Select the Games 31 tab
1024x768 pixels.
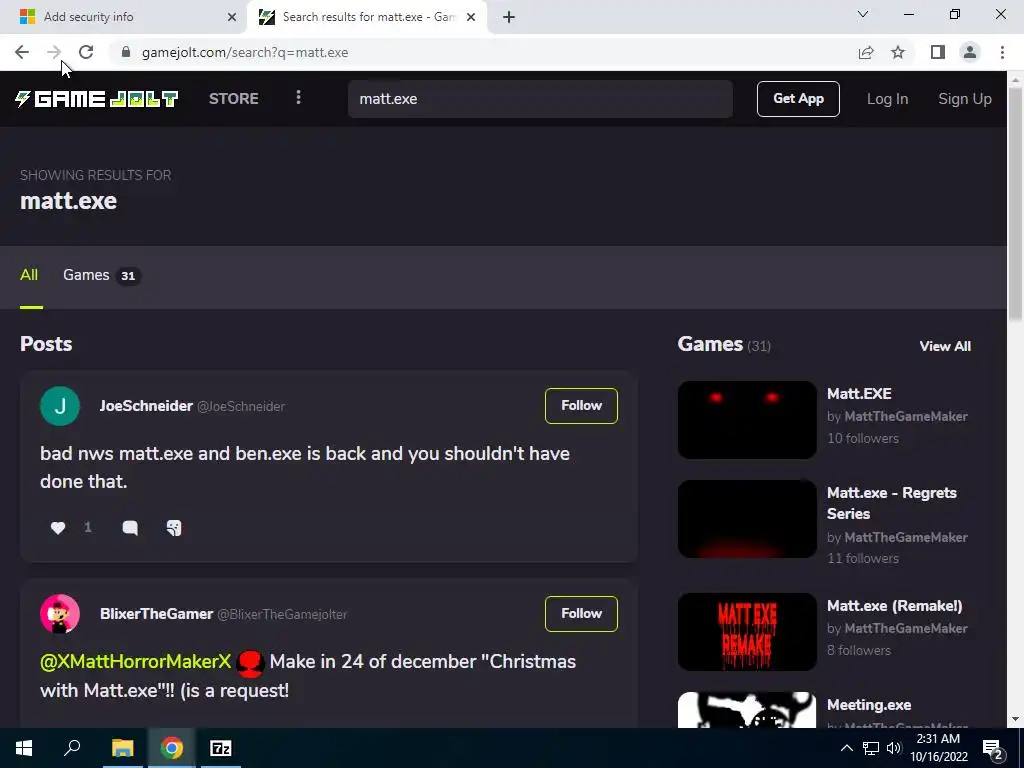(101, 275)
